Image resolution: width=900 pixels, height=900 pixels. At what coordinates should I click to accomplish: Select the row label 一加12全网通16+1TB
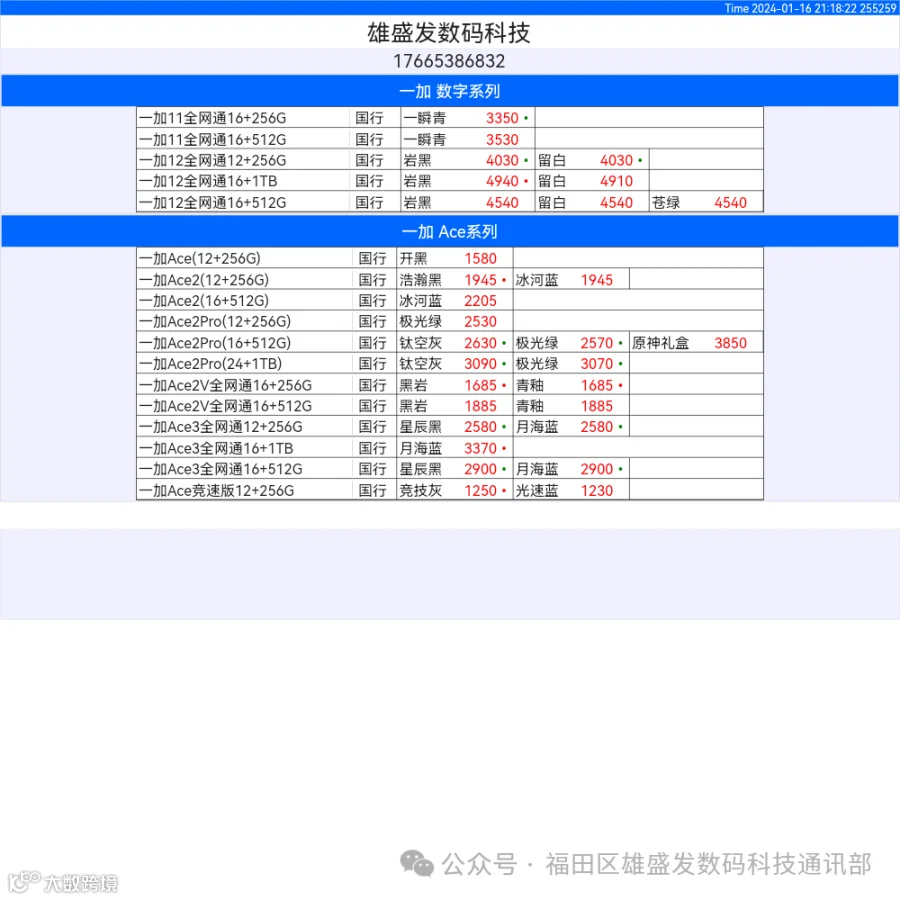pyautogui.click(x=208, y=181)
